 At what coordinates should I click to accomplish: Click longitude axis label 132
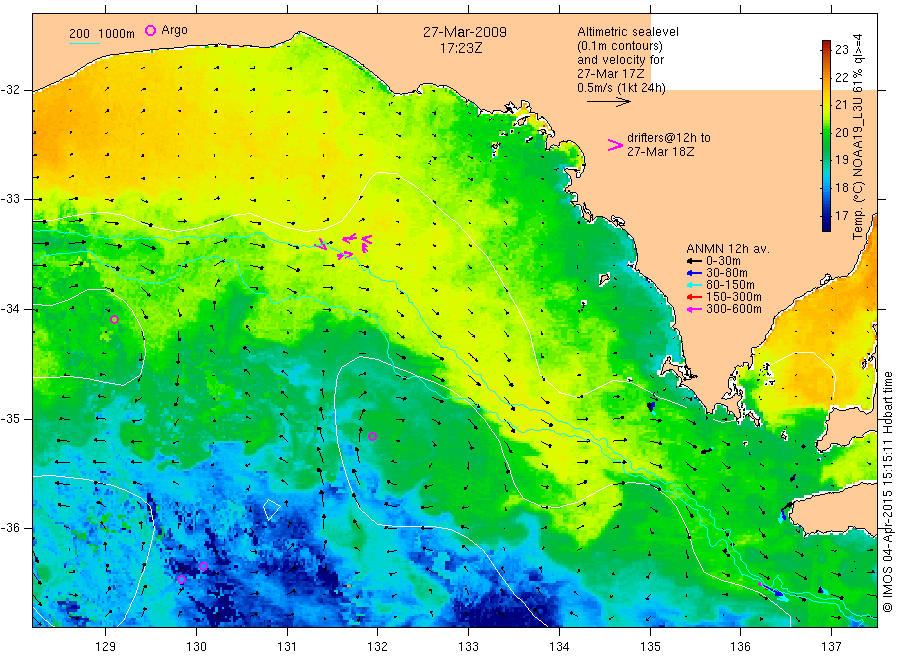click(378, 647)
